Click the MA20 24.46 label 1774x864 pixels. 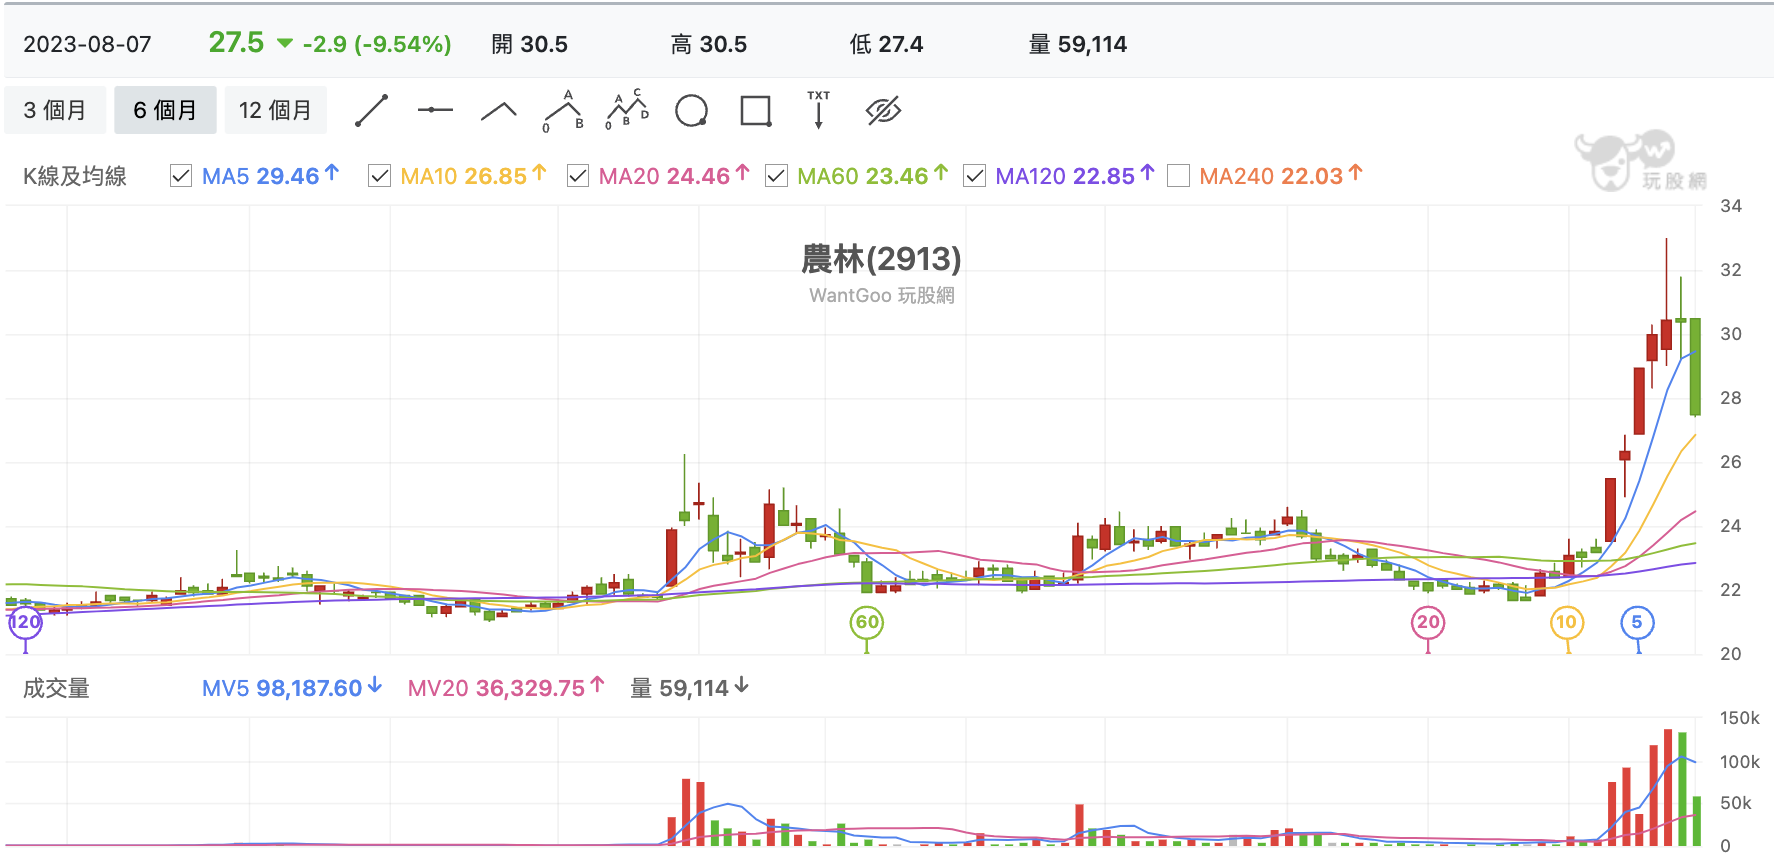674,176
